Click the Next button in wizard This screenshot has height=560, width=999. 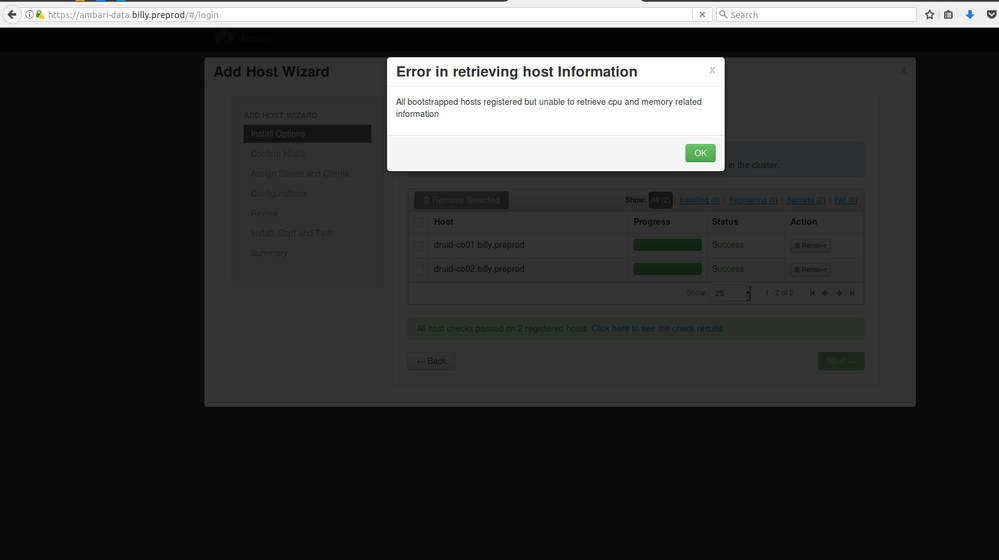pyautogui.click(x=841, y=361)
